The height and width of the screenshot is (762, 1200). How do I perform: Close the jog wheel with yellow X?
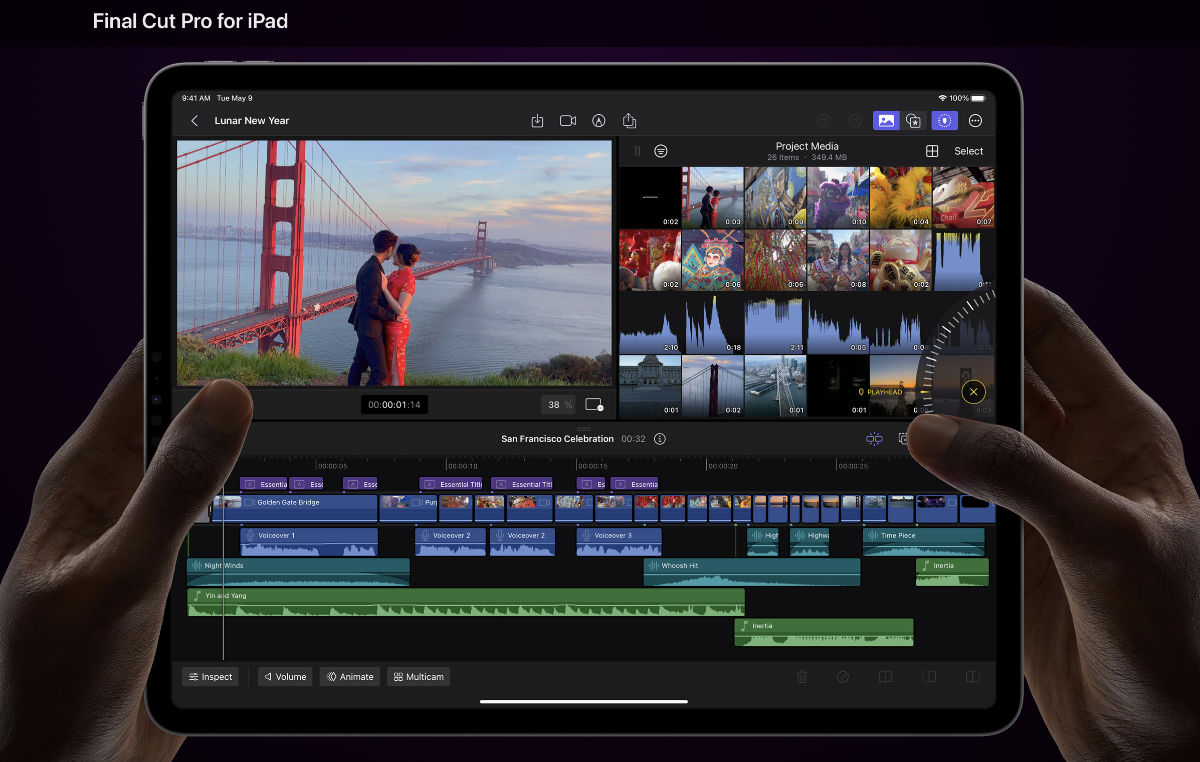[x=974, y=392]
